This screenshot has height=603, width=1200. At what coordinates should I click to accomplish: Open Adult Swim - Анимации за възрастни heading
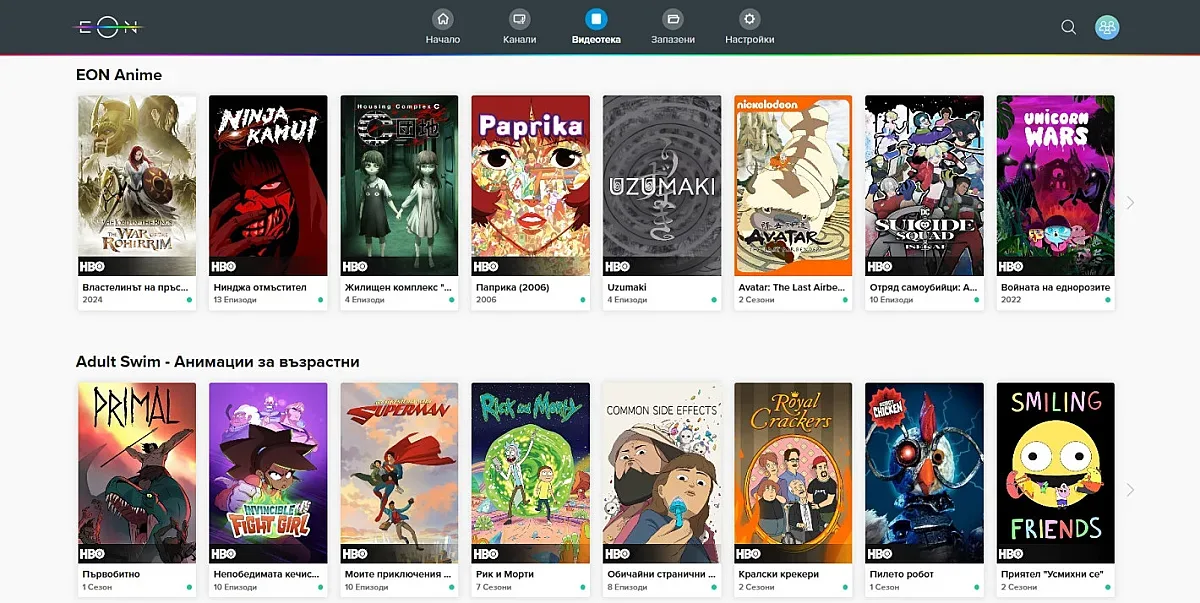217,362
